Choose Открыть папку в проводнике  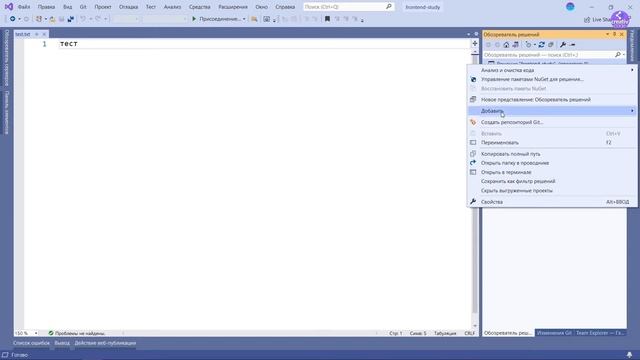click(x=552, y=163)
